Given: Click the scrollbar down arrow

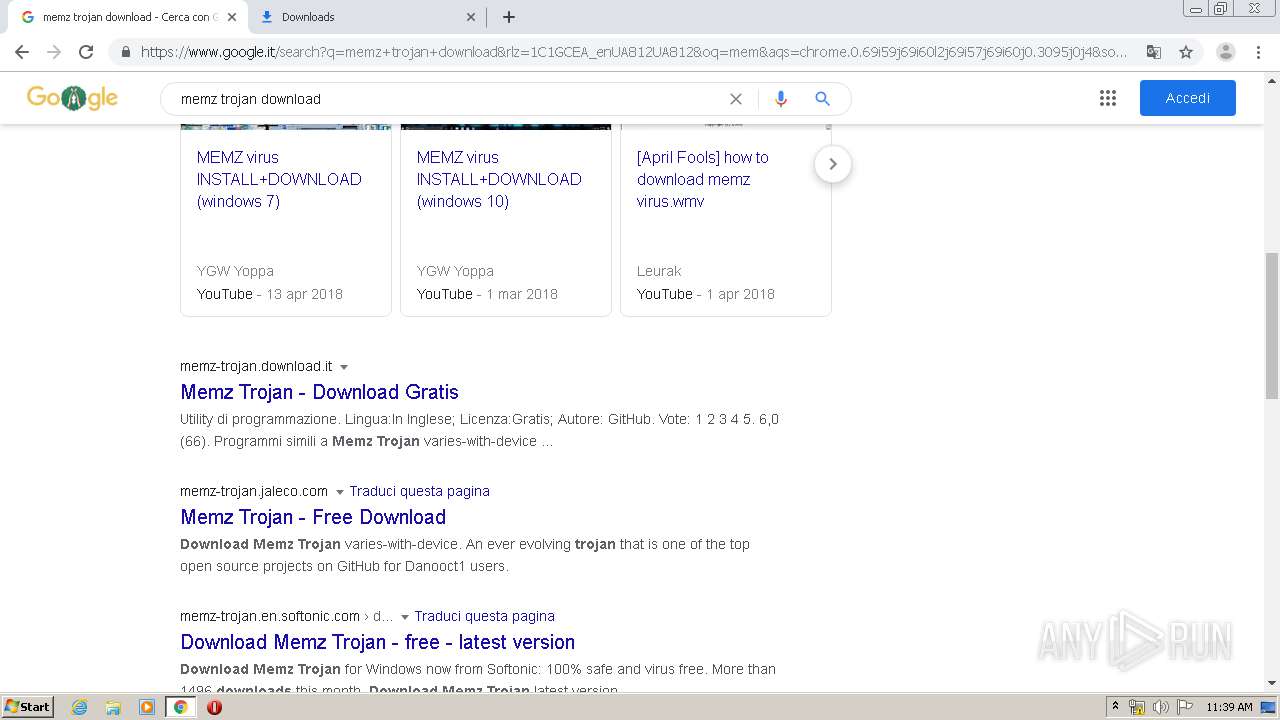Looking at the screenshot, I should tap(1271, 683).
